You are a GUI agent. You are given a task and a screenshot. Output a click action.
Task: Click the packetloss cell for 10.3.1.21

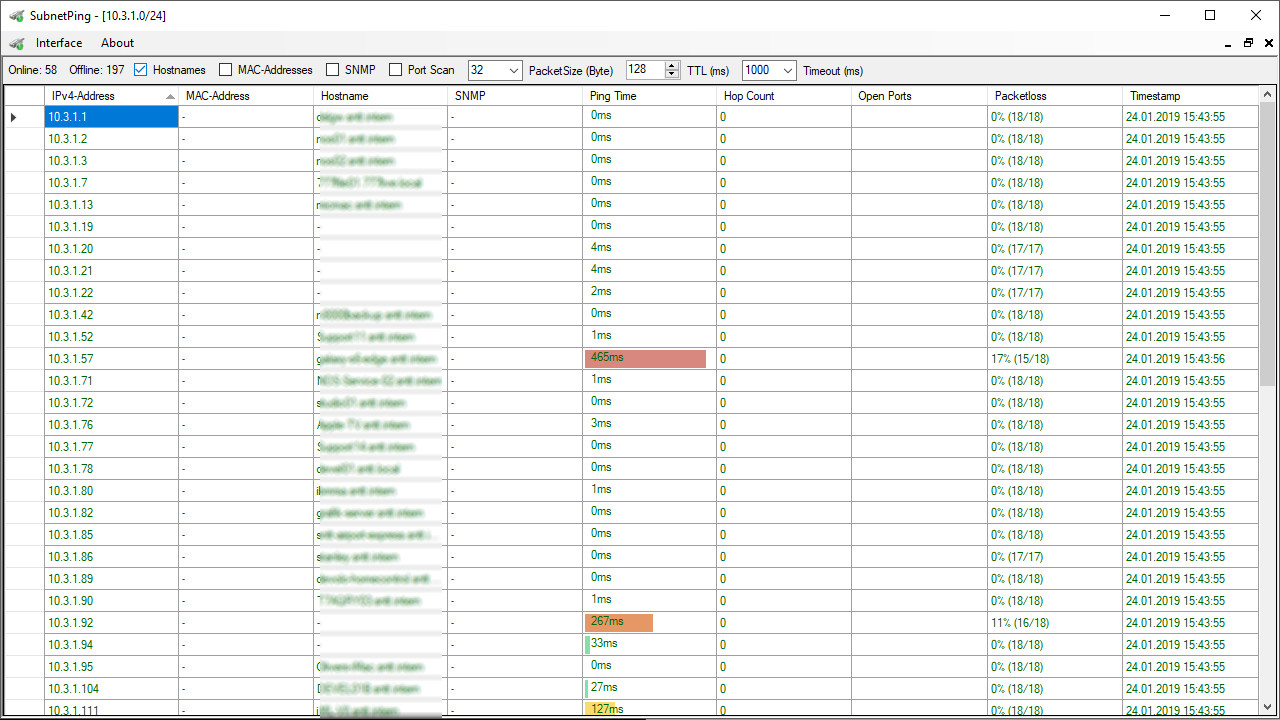tap(1054, 271)
